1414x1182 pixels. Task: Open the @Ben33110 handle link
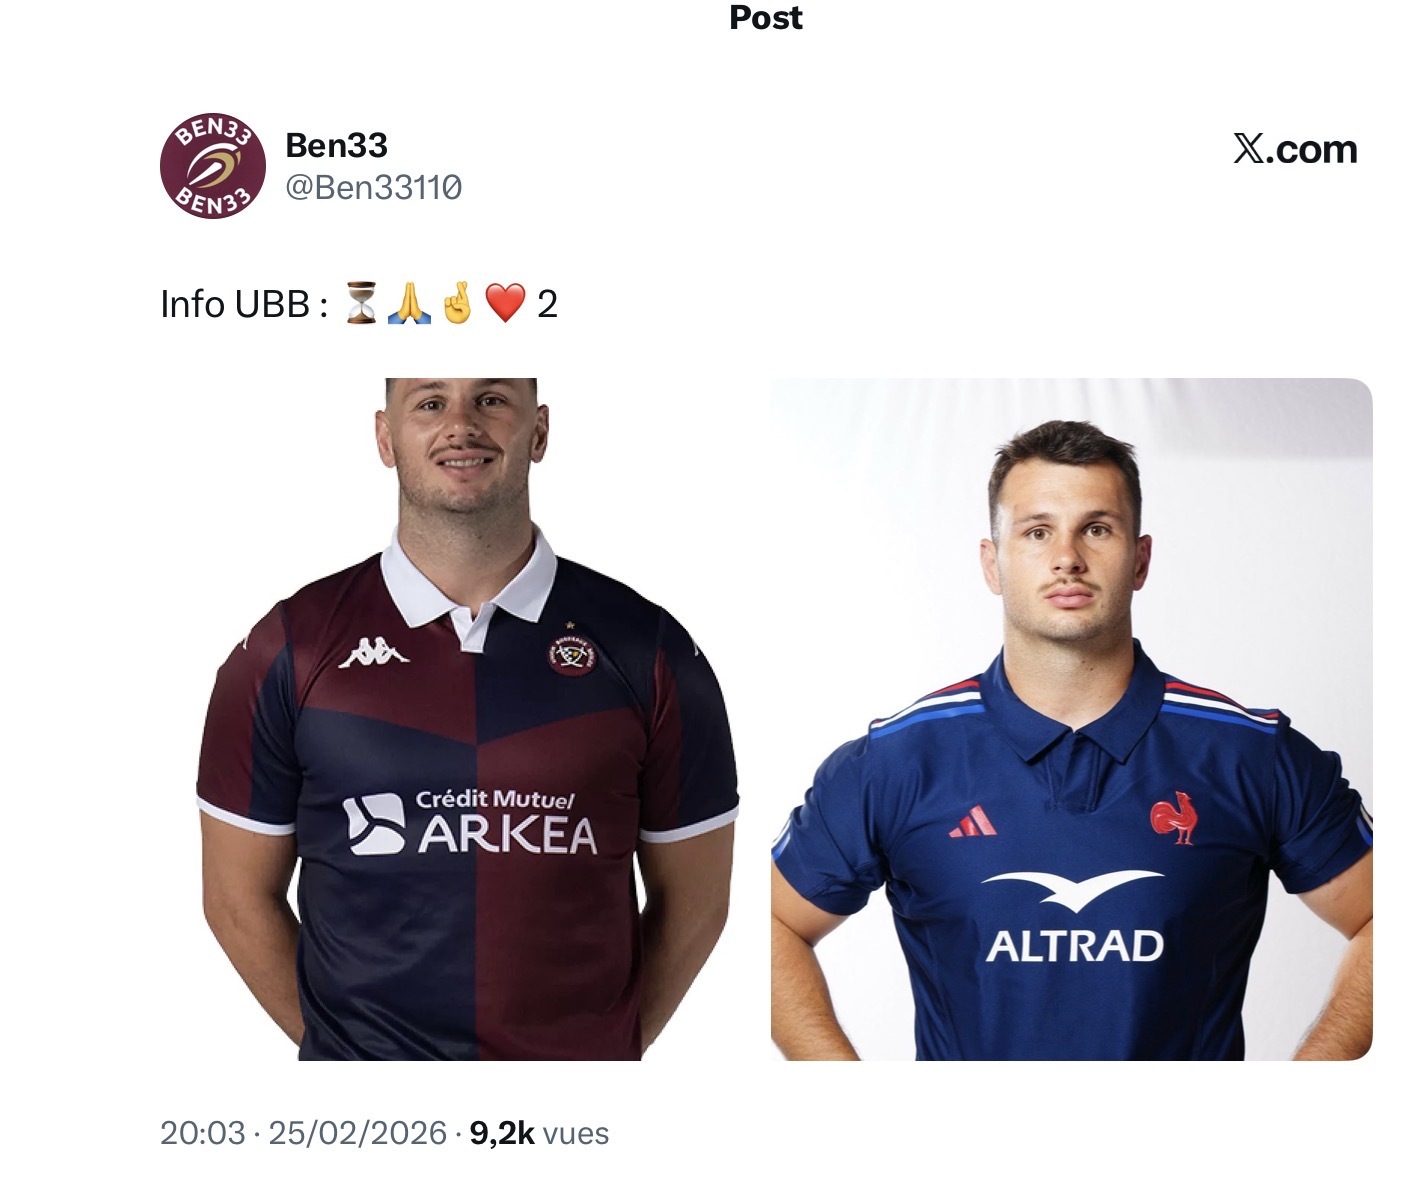[x=374, y=187]
